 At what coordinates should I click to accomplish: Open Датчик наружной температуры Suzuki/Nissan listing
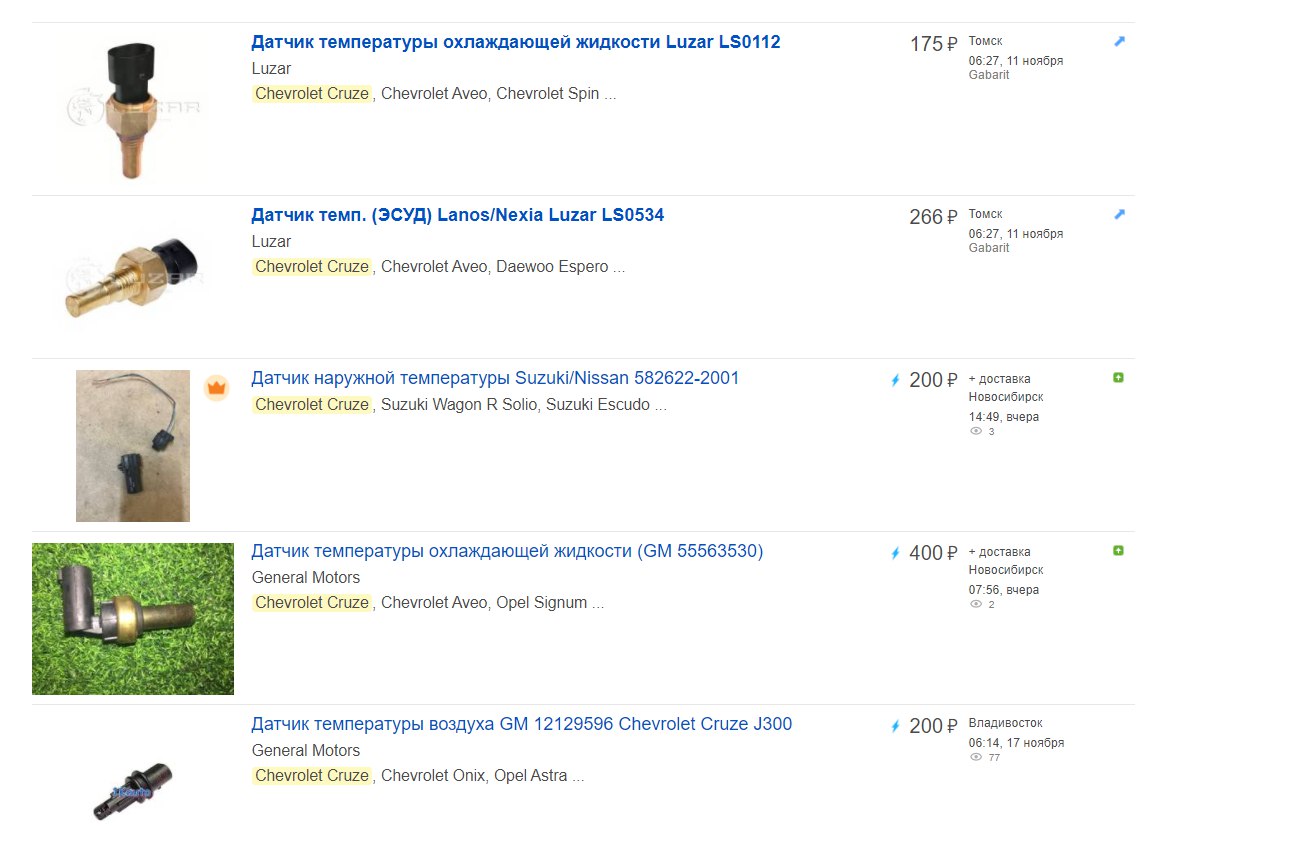pyautogui.click(x=495, y=378)
